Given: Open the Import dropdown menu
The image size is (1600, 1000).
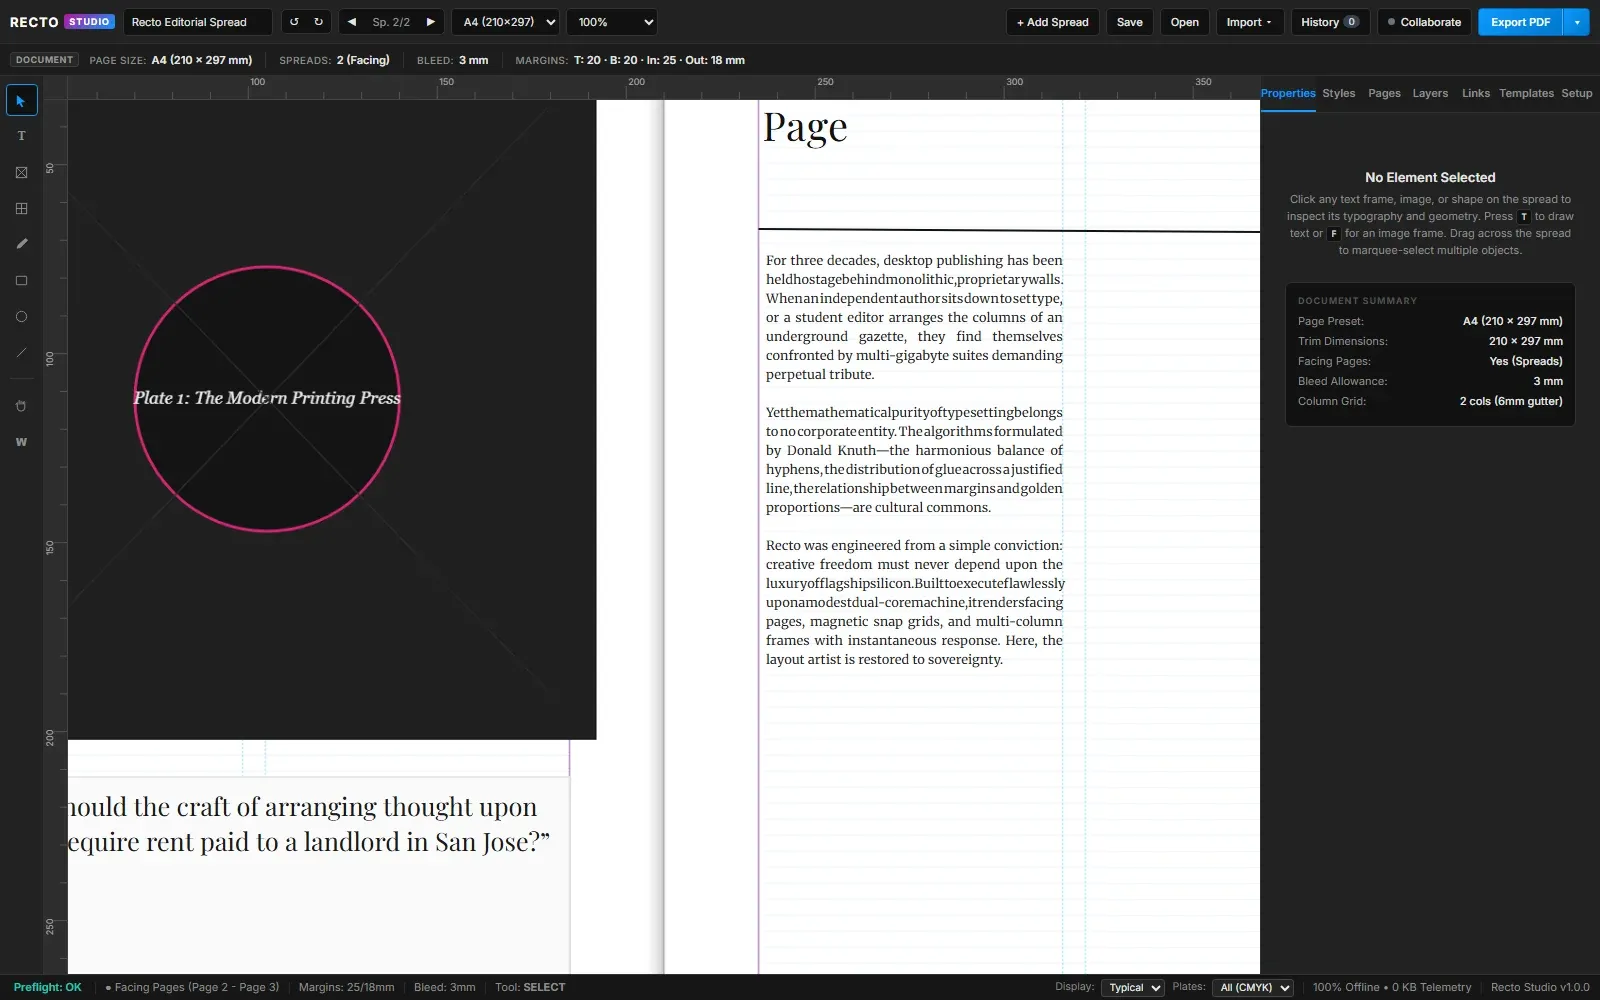Looking at the screenshot, I should click(x=1249, y=22).
